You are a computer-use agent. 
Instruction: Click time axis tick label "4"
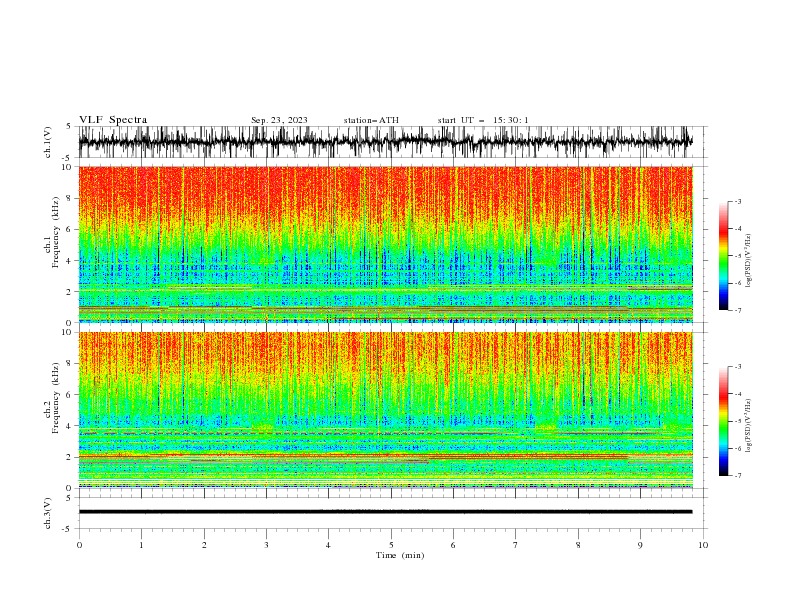point(328,545)
